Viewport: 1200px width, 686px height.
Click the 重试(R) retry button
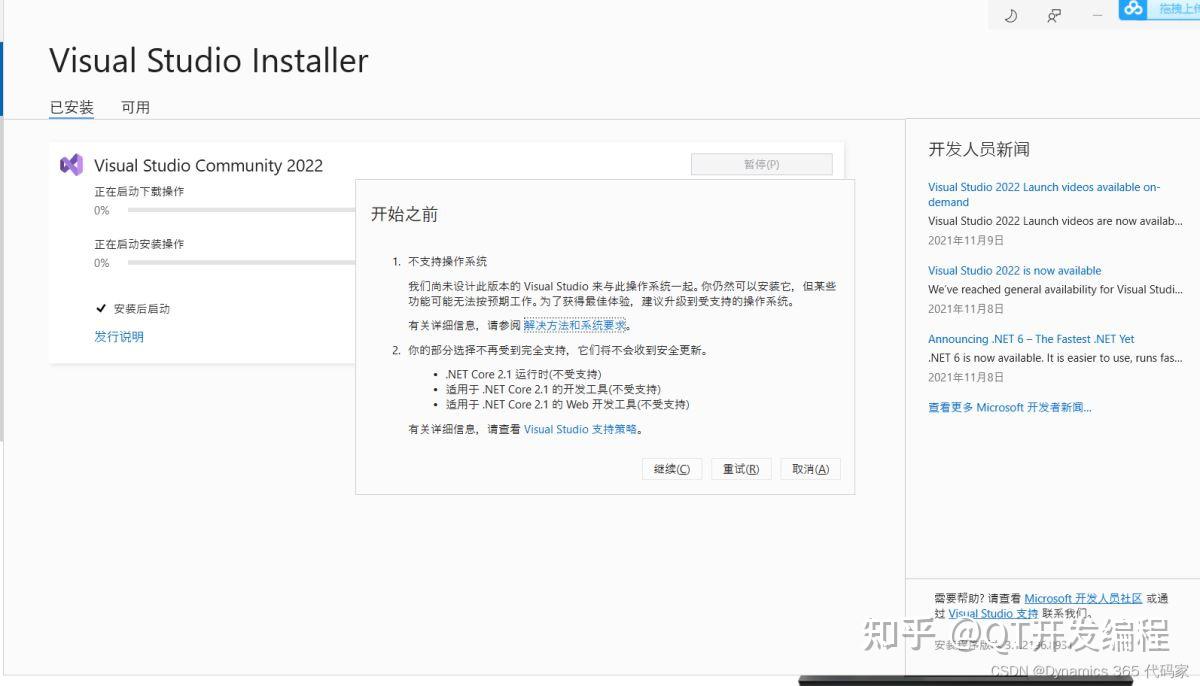tap(741, 468)
